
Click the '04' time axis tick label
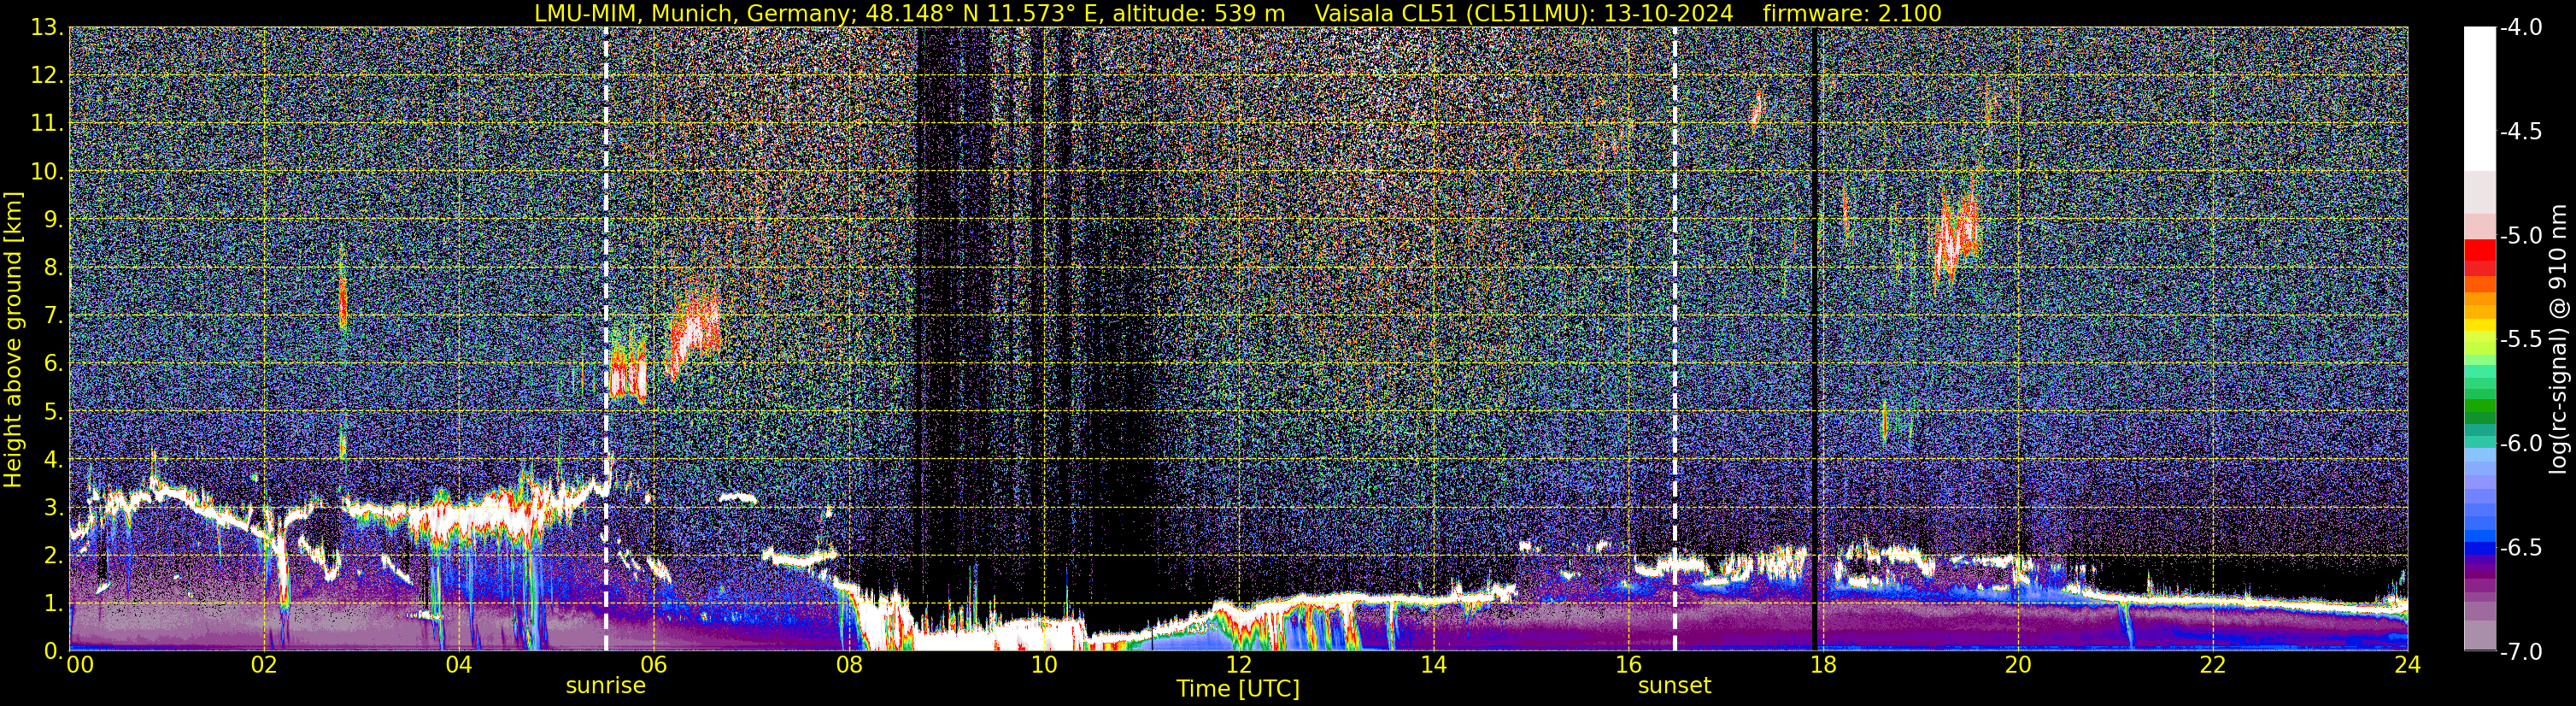pyautogui.click(x=458, y=665)
